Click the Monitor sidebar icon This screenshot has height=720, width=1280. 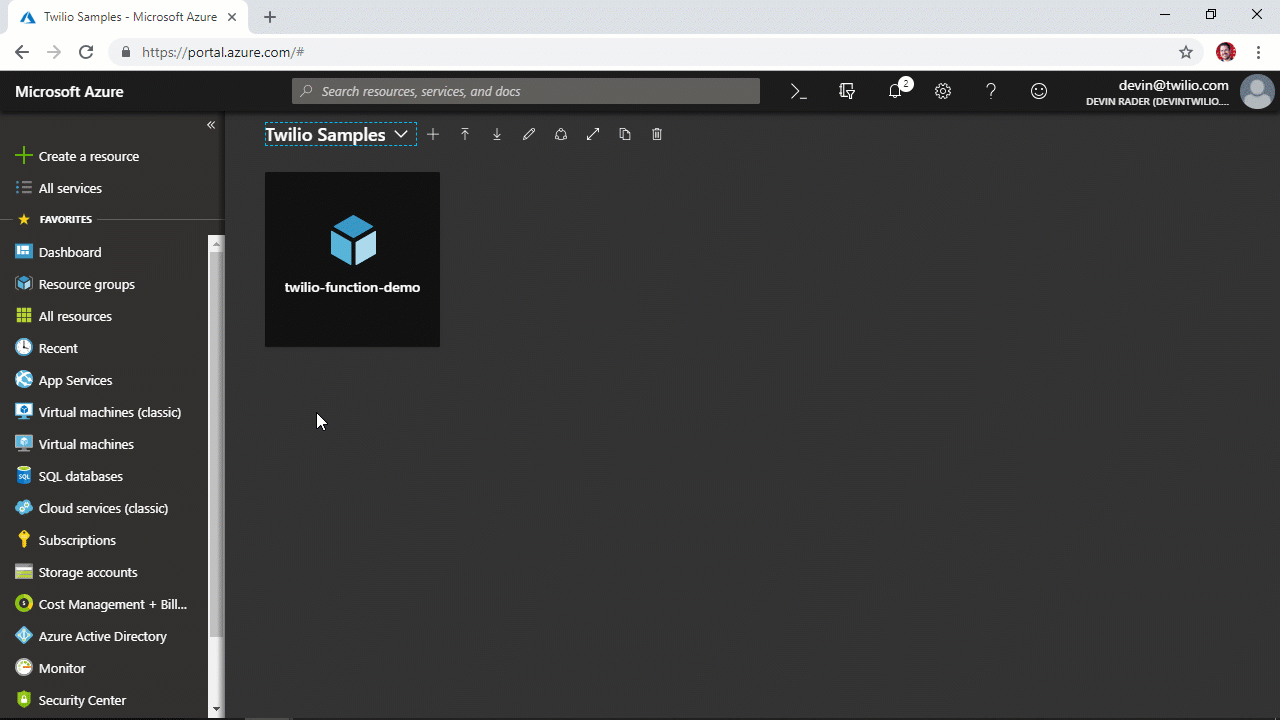(x=24, y=667)
